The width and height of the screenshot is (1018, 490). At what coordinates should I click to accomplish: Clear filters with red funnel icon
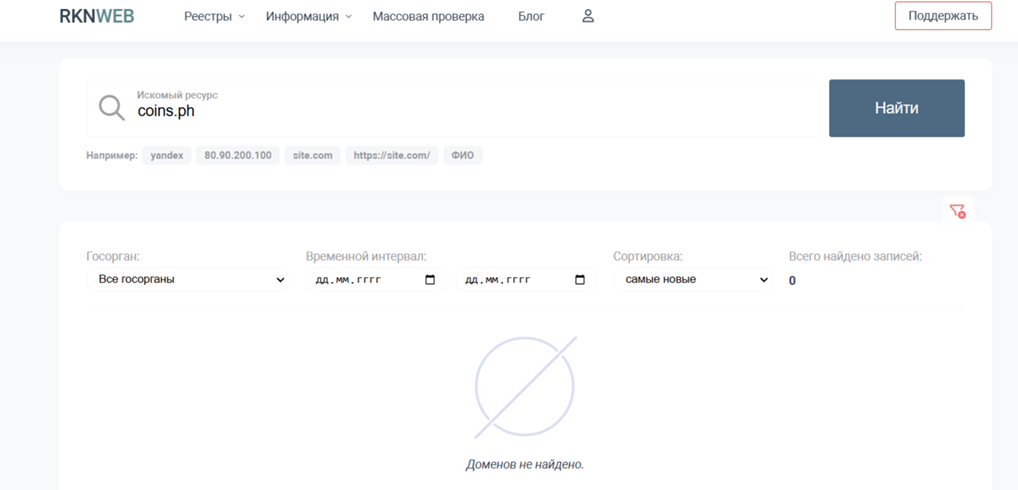coord(958,211)
